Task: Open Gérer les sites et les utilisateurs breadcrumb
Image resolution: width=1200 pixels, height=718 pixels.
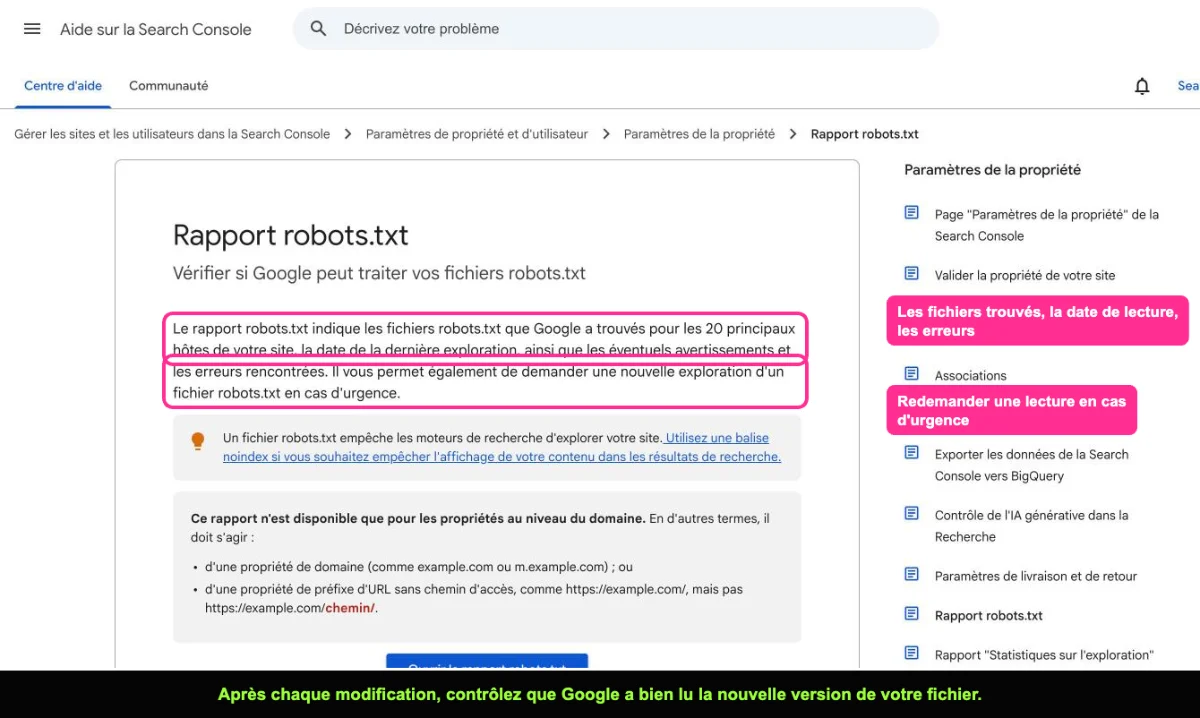Action: [x=172, y=134]
